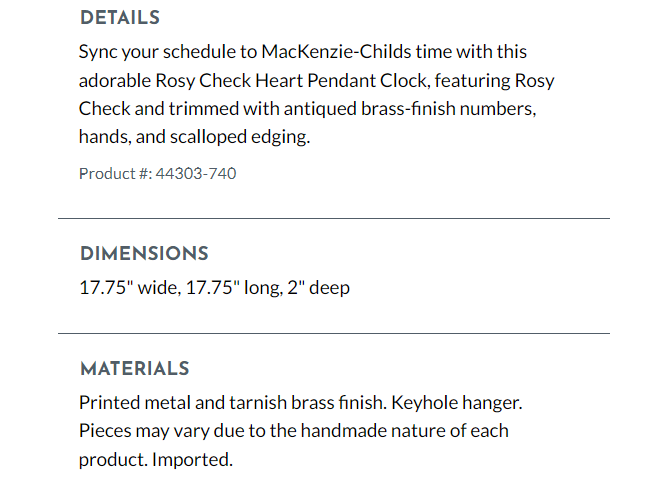Viewport: 661px width, 487px height.
Task: Collapse the MATERIALS section heading
Action: pyautogui.click(x=134, y=369)
